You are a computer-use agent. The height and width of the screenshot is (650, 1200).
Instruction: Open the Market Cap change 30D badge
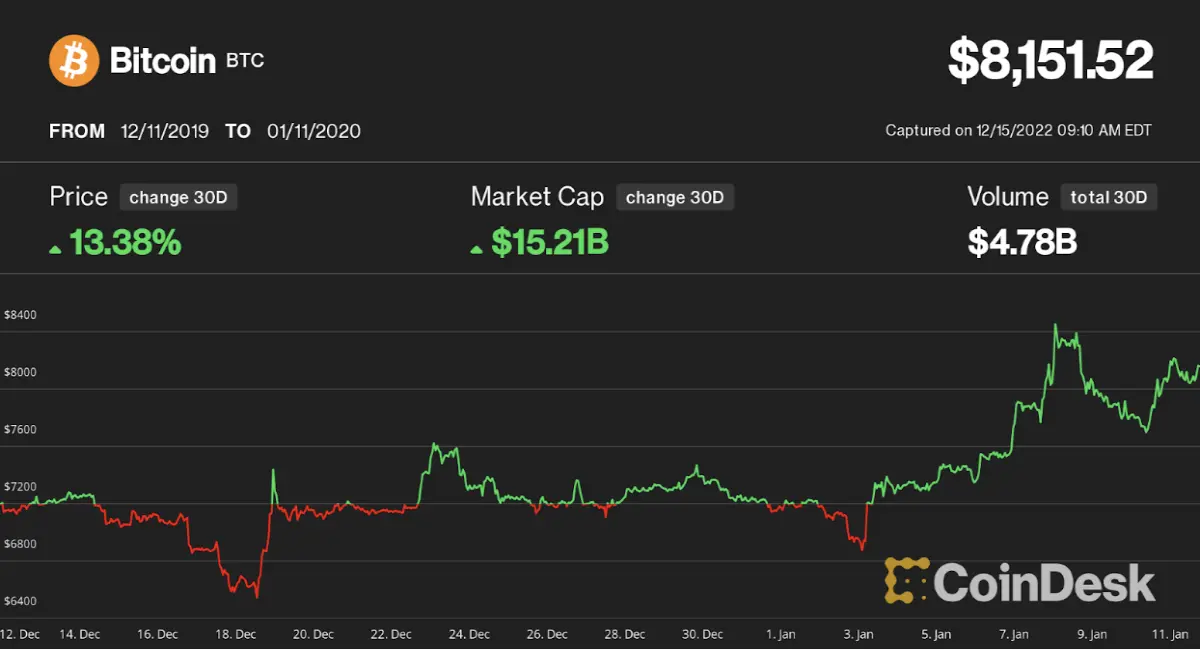click(675, 197)
